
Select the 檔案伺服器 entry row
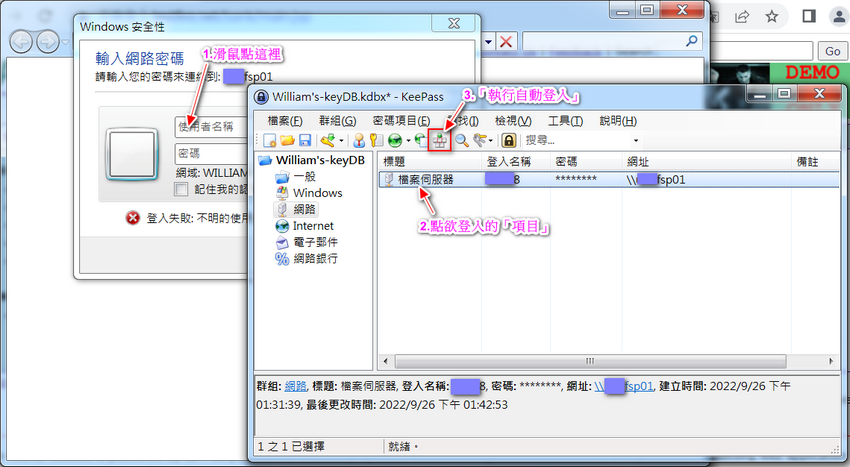(609, 180)
